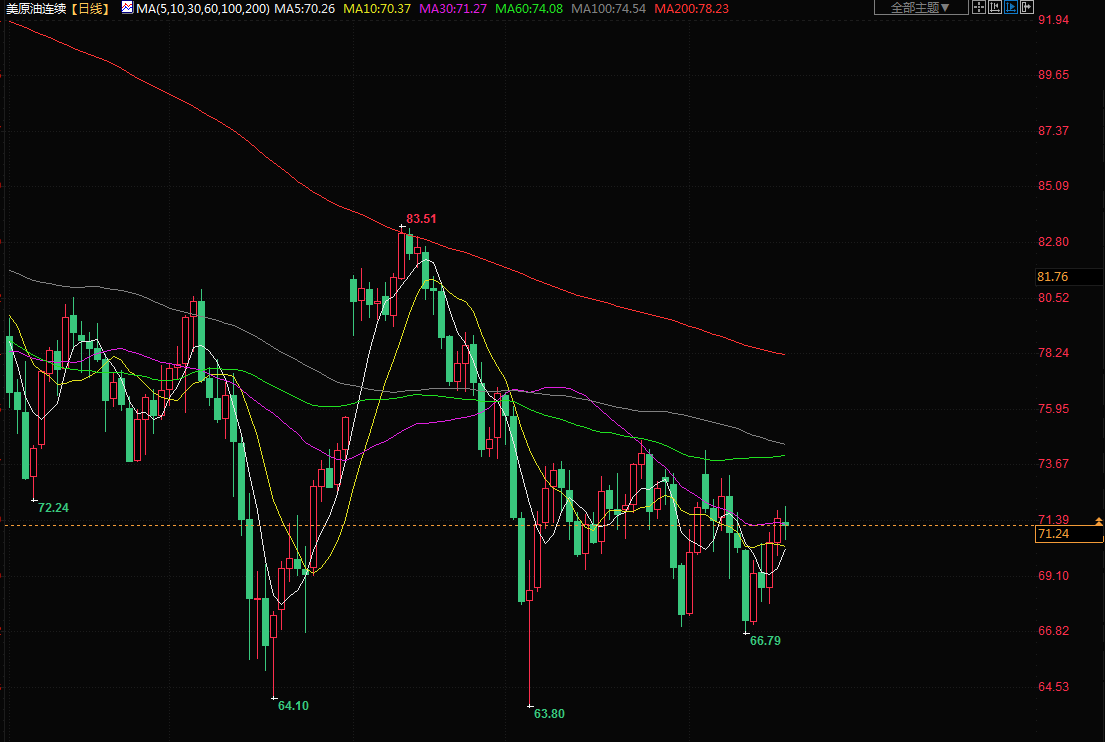Select the yellow MA10:70.37 legend label

click(x=376, y=8)
